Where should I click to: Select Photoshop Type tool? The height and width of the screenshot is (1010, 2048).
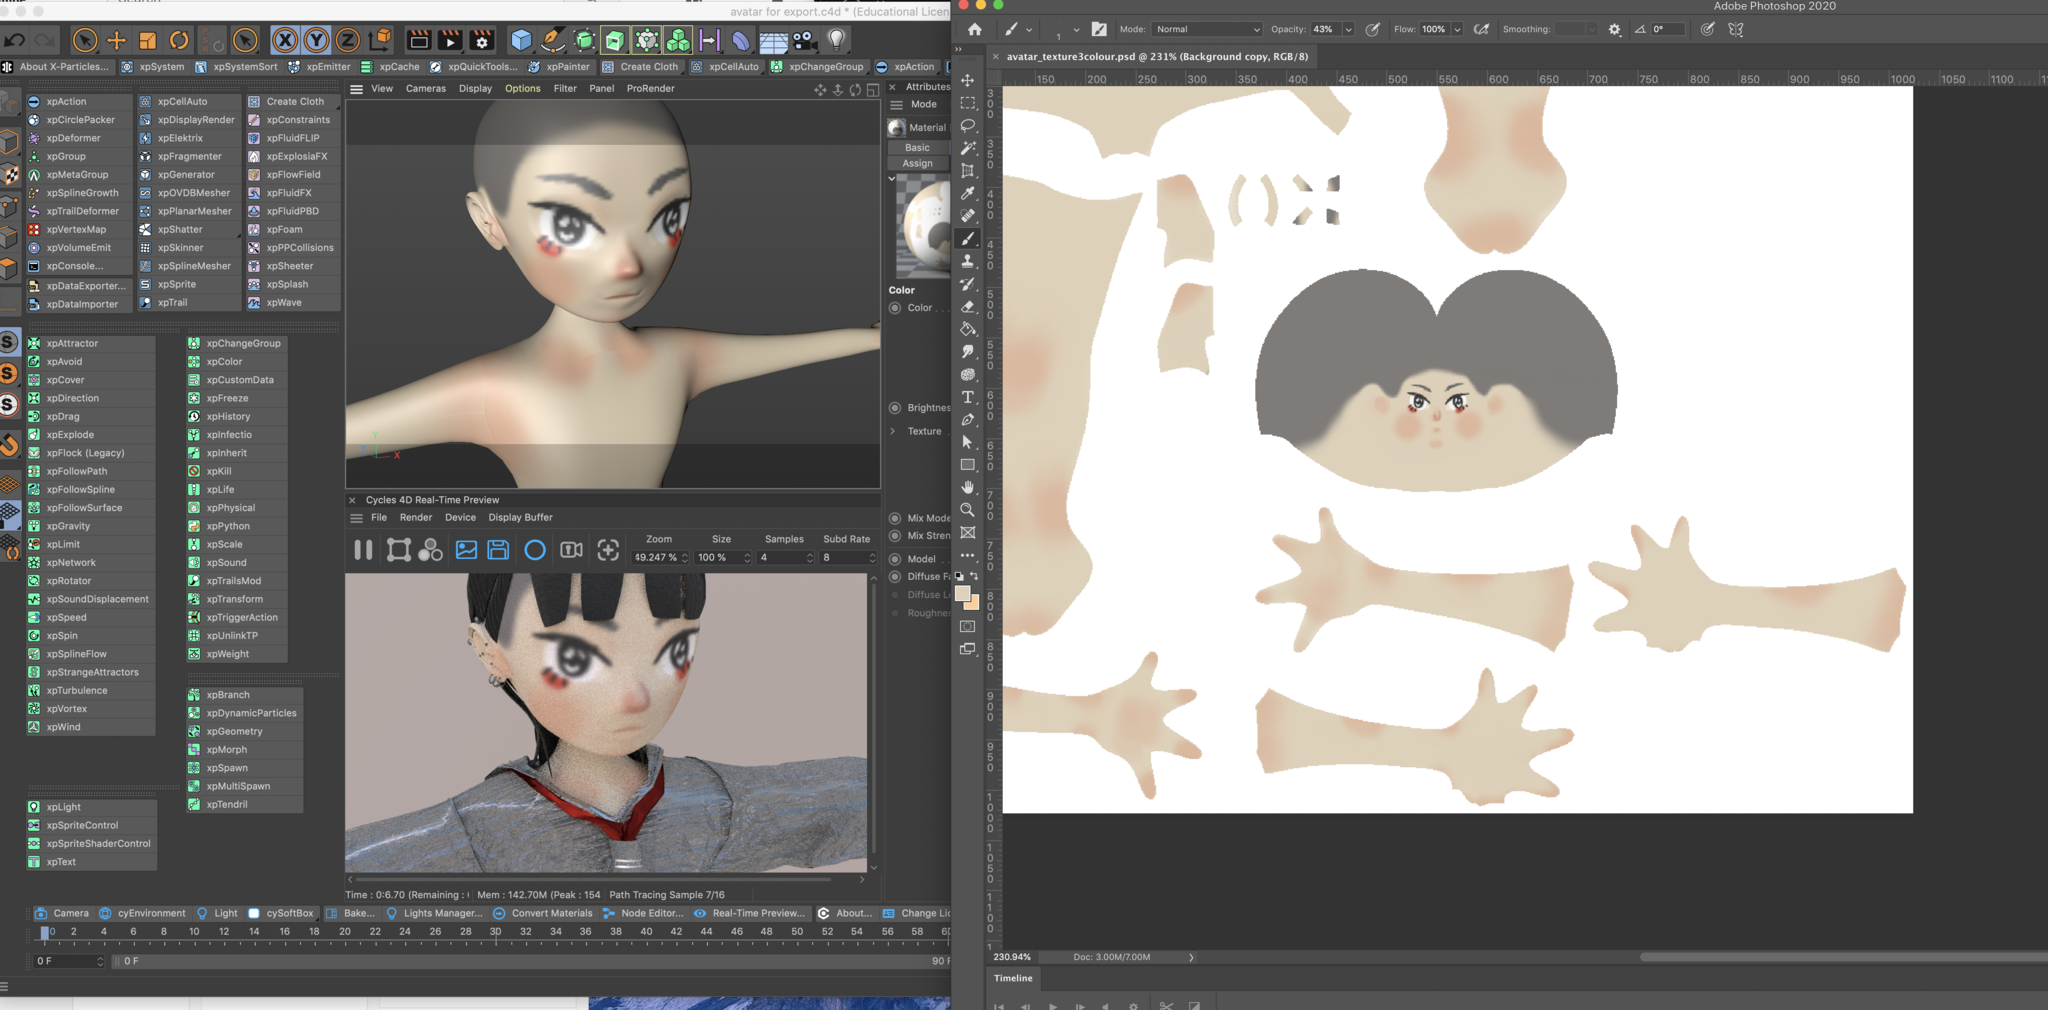(968, 397)
